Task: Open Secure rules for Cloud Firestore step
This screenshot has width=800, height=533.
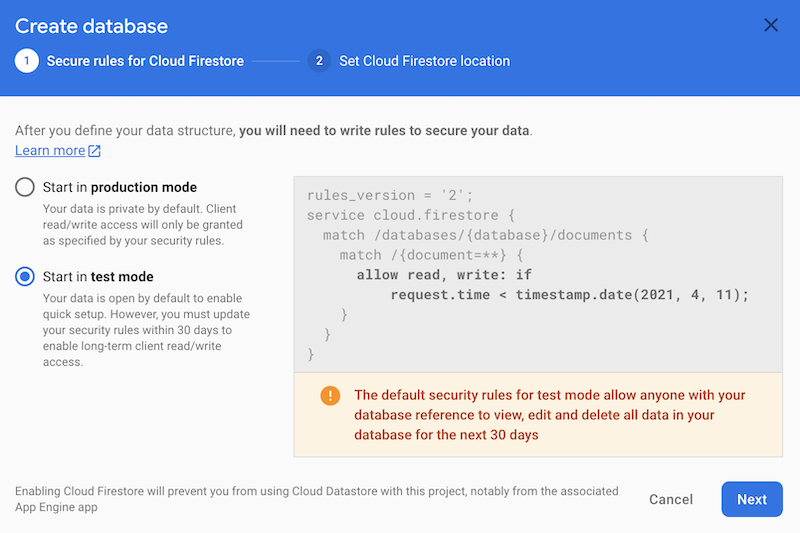Action: point(145,61)
